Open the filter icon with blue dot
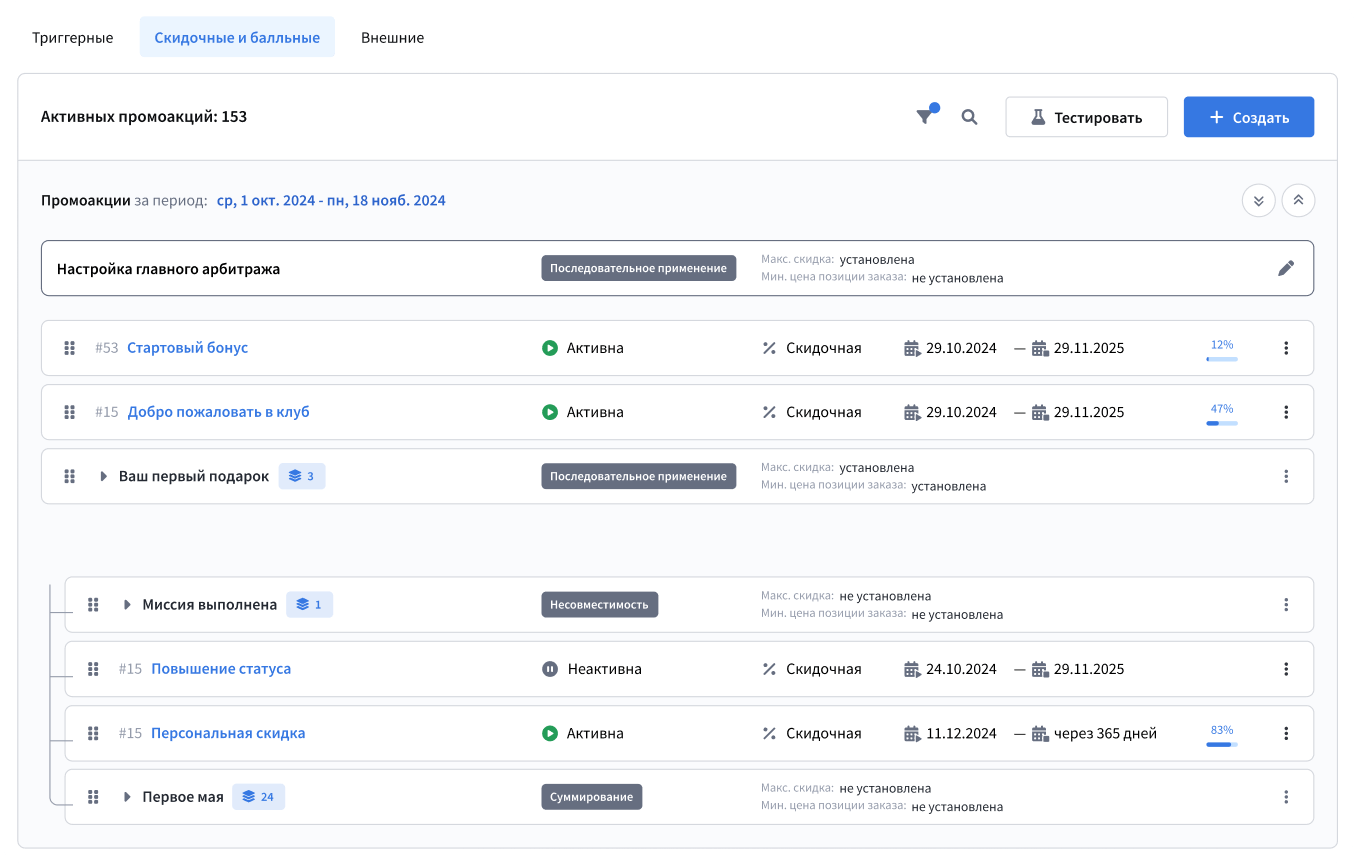Viewport: 1354px width, 864px height. (926, 117)
